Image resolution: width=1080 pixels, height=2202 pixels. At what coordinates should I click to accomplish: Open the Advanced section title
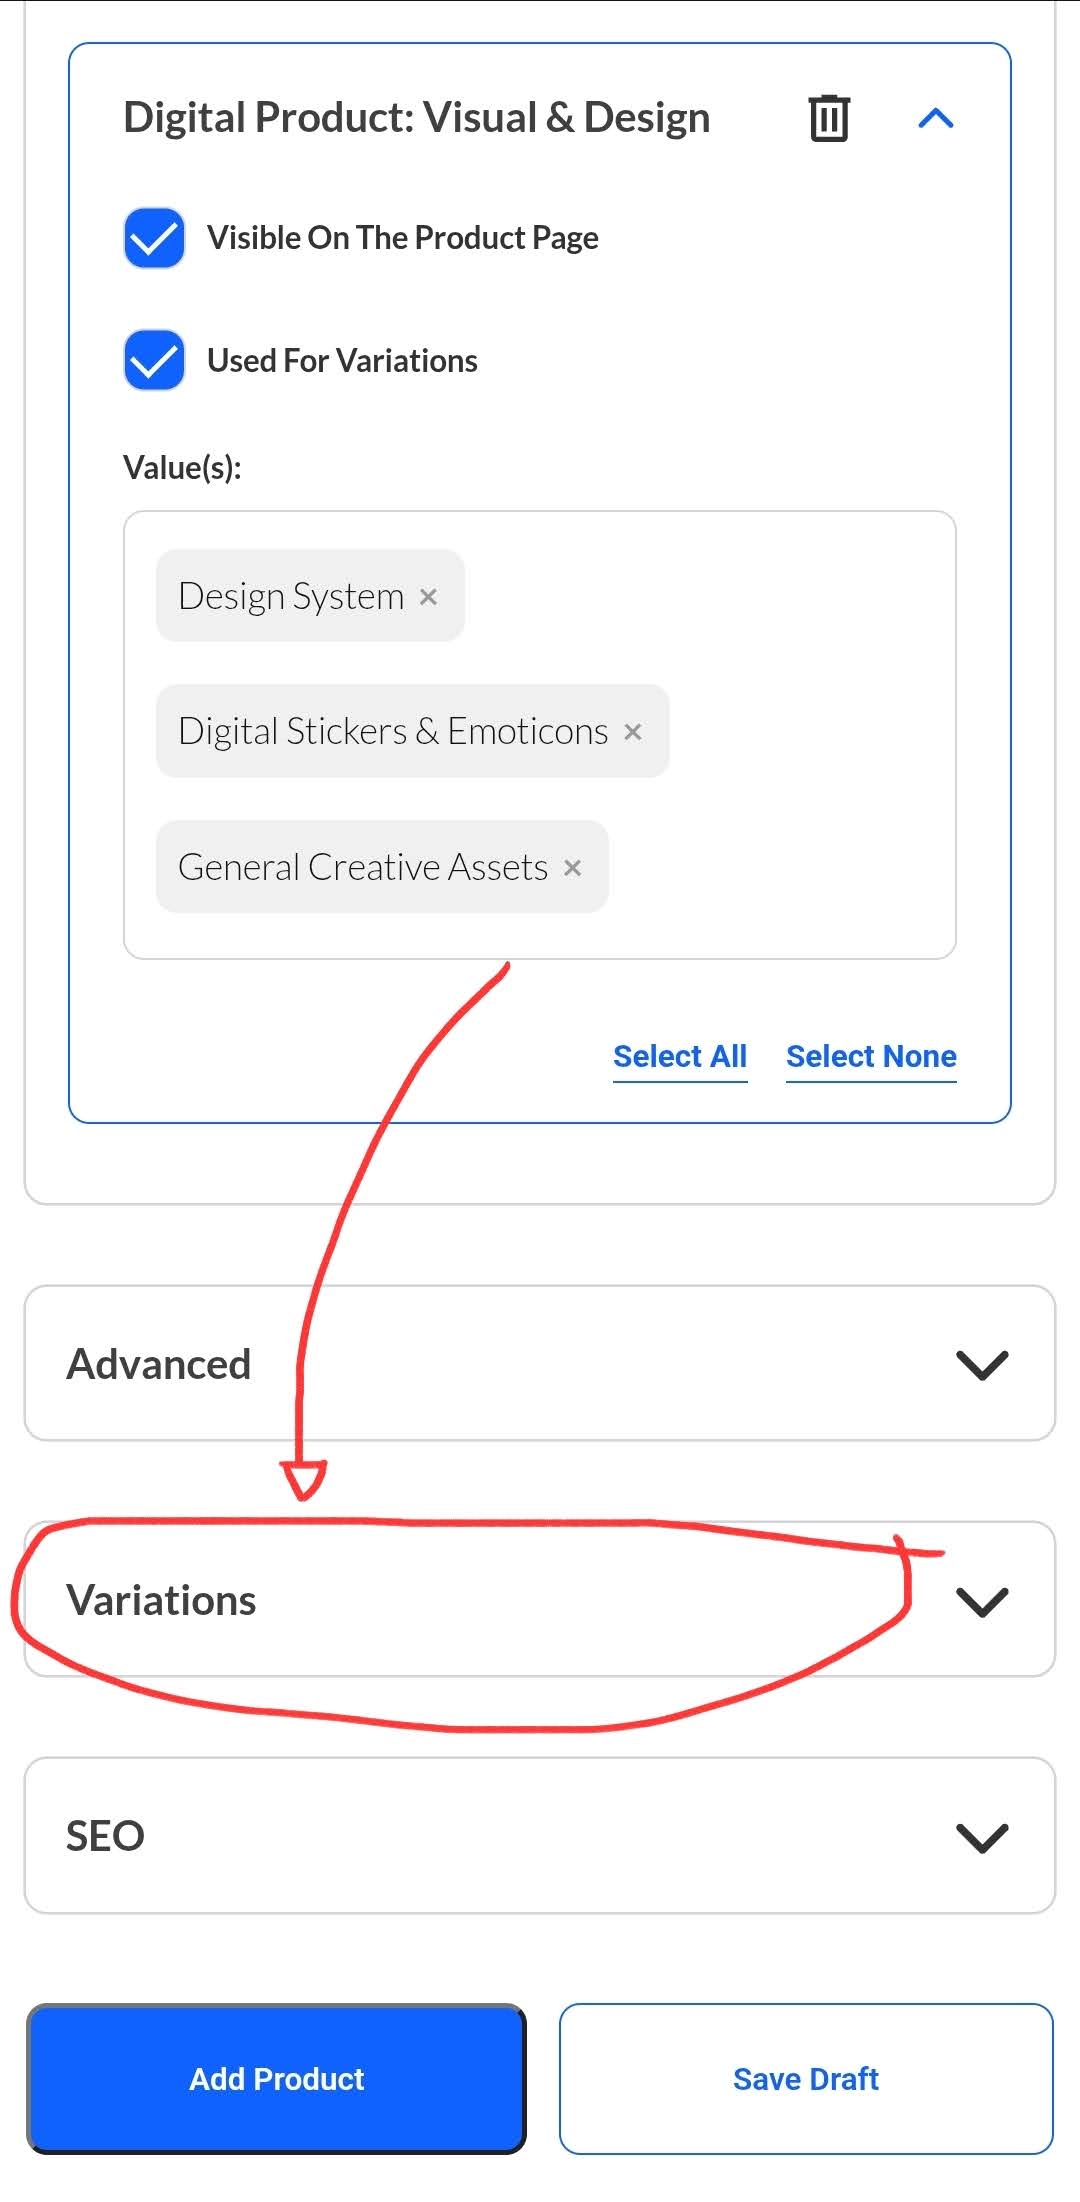point(159,1365)
